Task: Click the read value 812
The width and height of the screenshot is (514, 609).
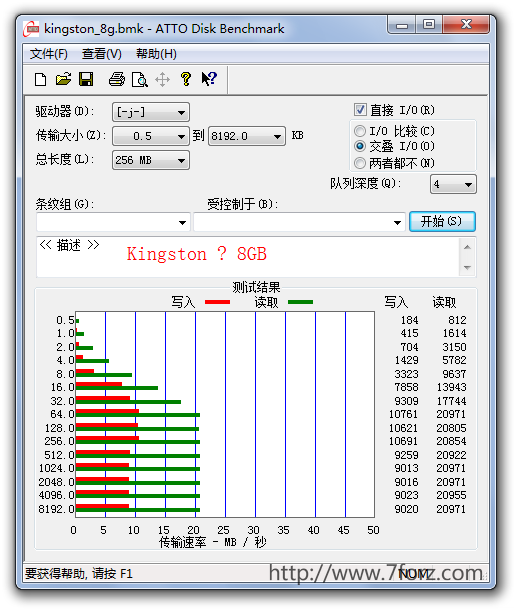Action: 457,320
